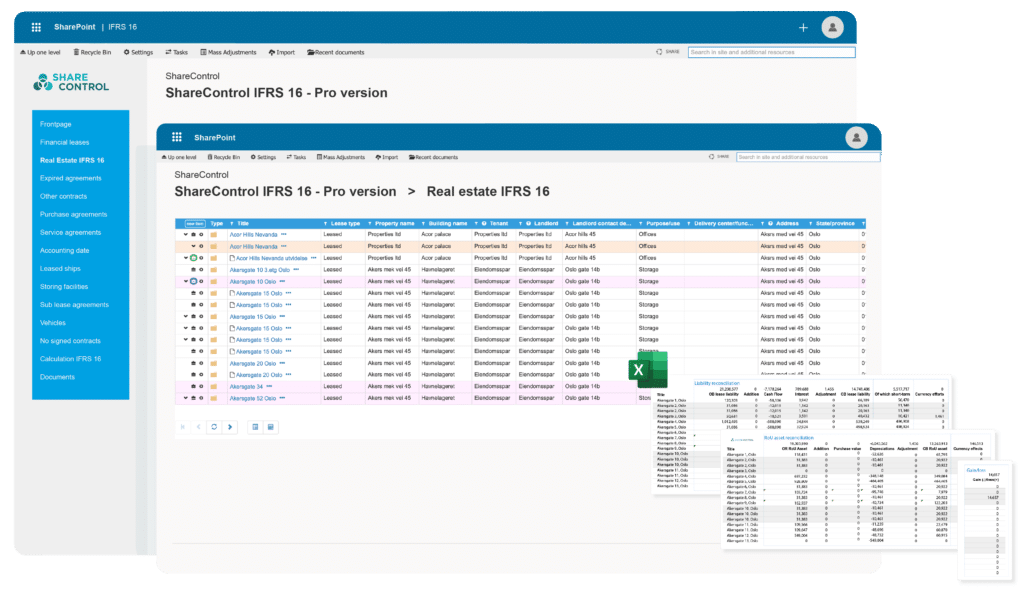
Task: Expand the Acor Hills Nevanda utvidelse row
Action: click(x=185, y=258)
